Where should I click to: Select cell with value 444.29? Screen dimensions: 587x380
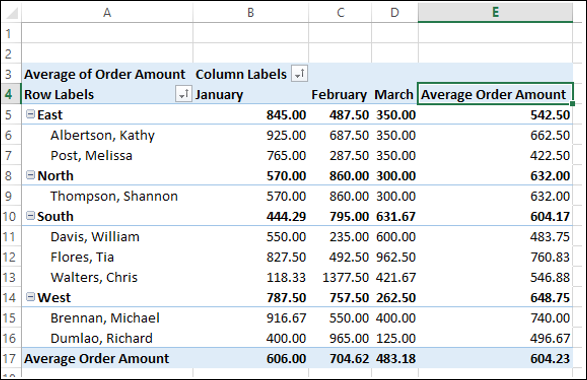click(251, 216)
